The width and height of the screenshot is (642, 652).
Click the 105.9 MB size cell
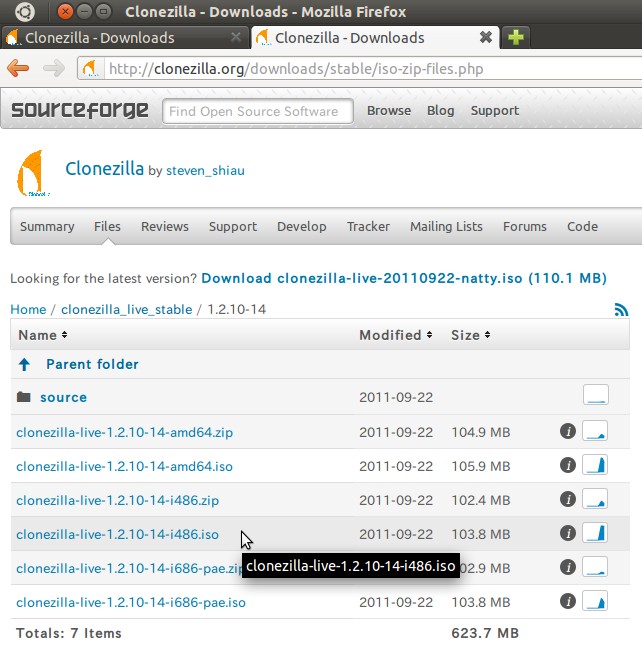point(481,466)
